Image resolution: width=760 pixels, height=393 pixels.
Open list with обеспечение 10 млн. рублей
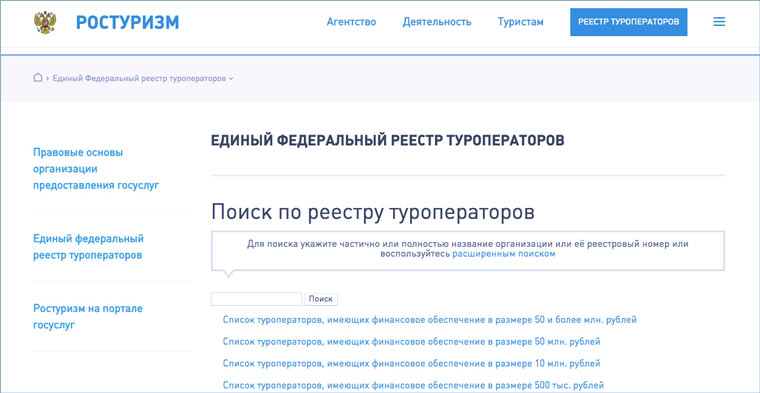pyautogui.click(x=412, y=363)
